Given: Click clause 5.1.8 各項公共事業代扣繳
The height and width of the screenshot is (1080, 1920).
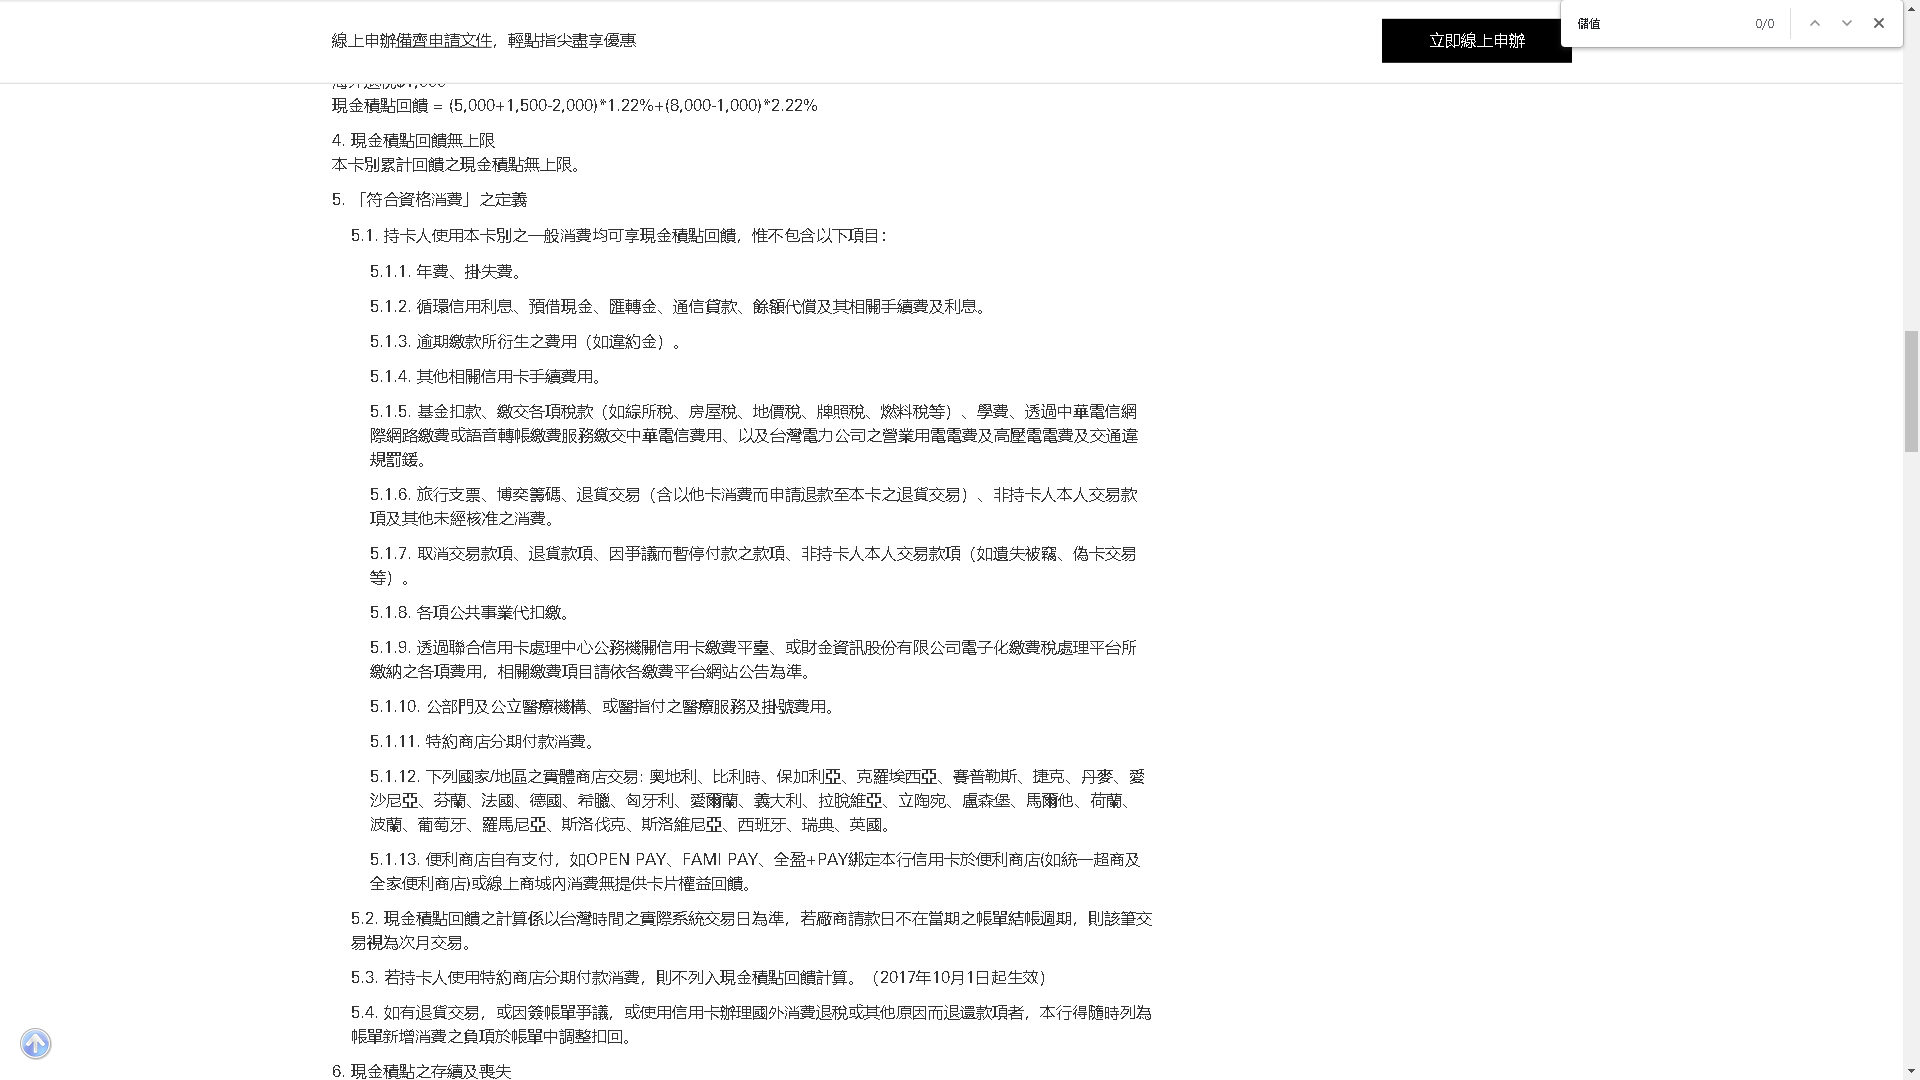Looking at the screenshot, I should point(470,613).
